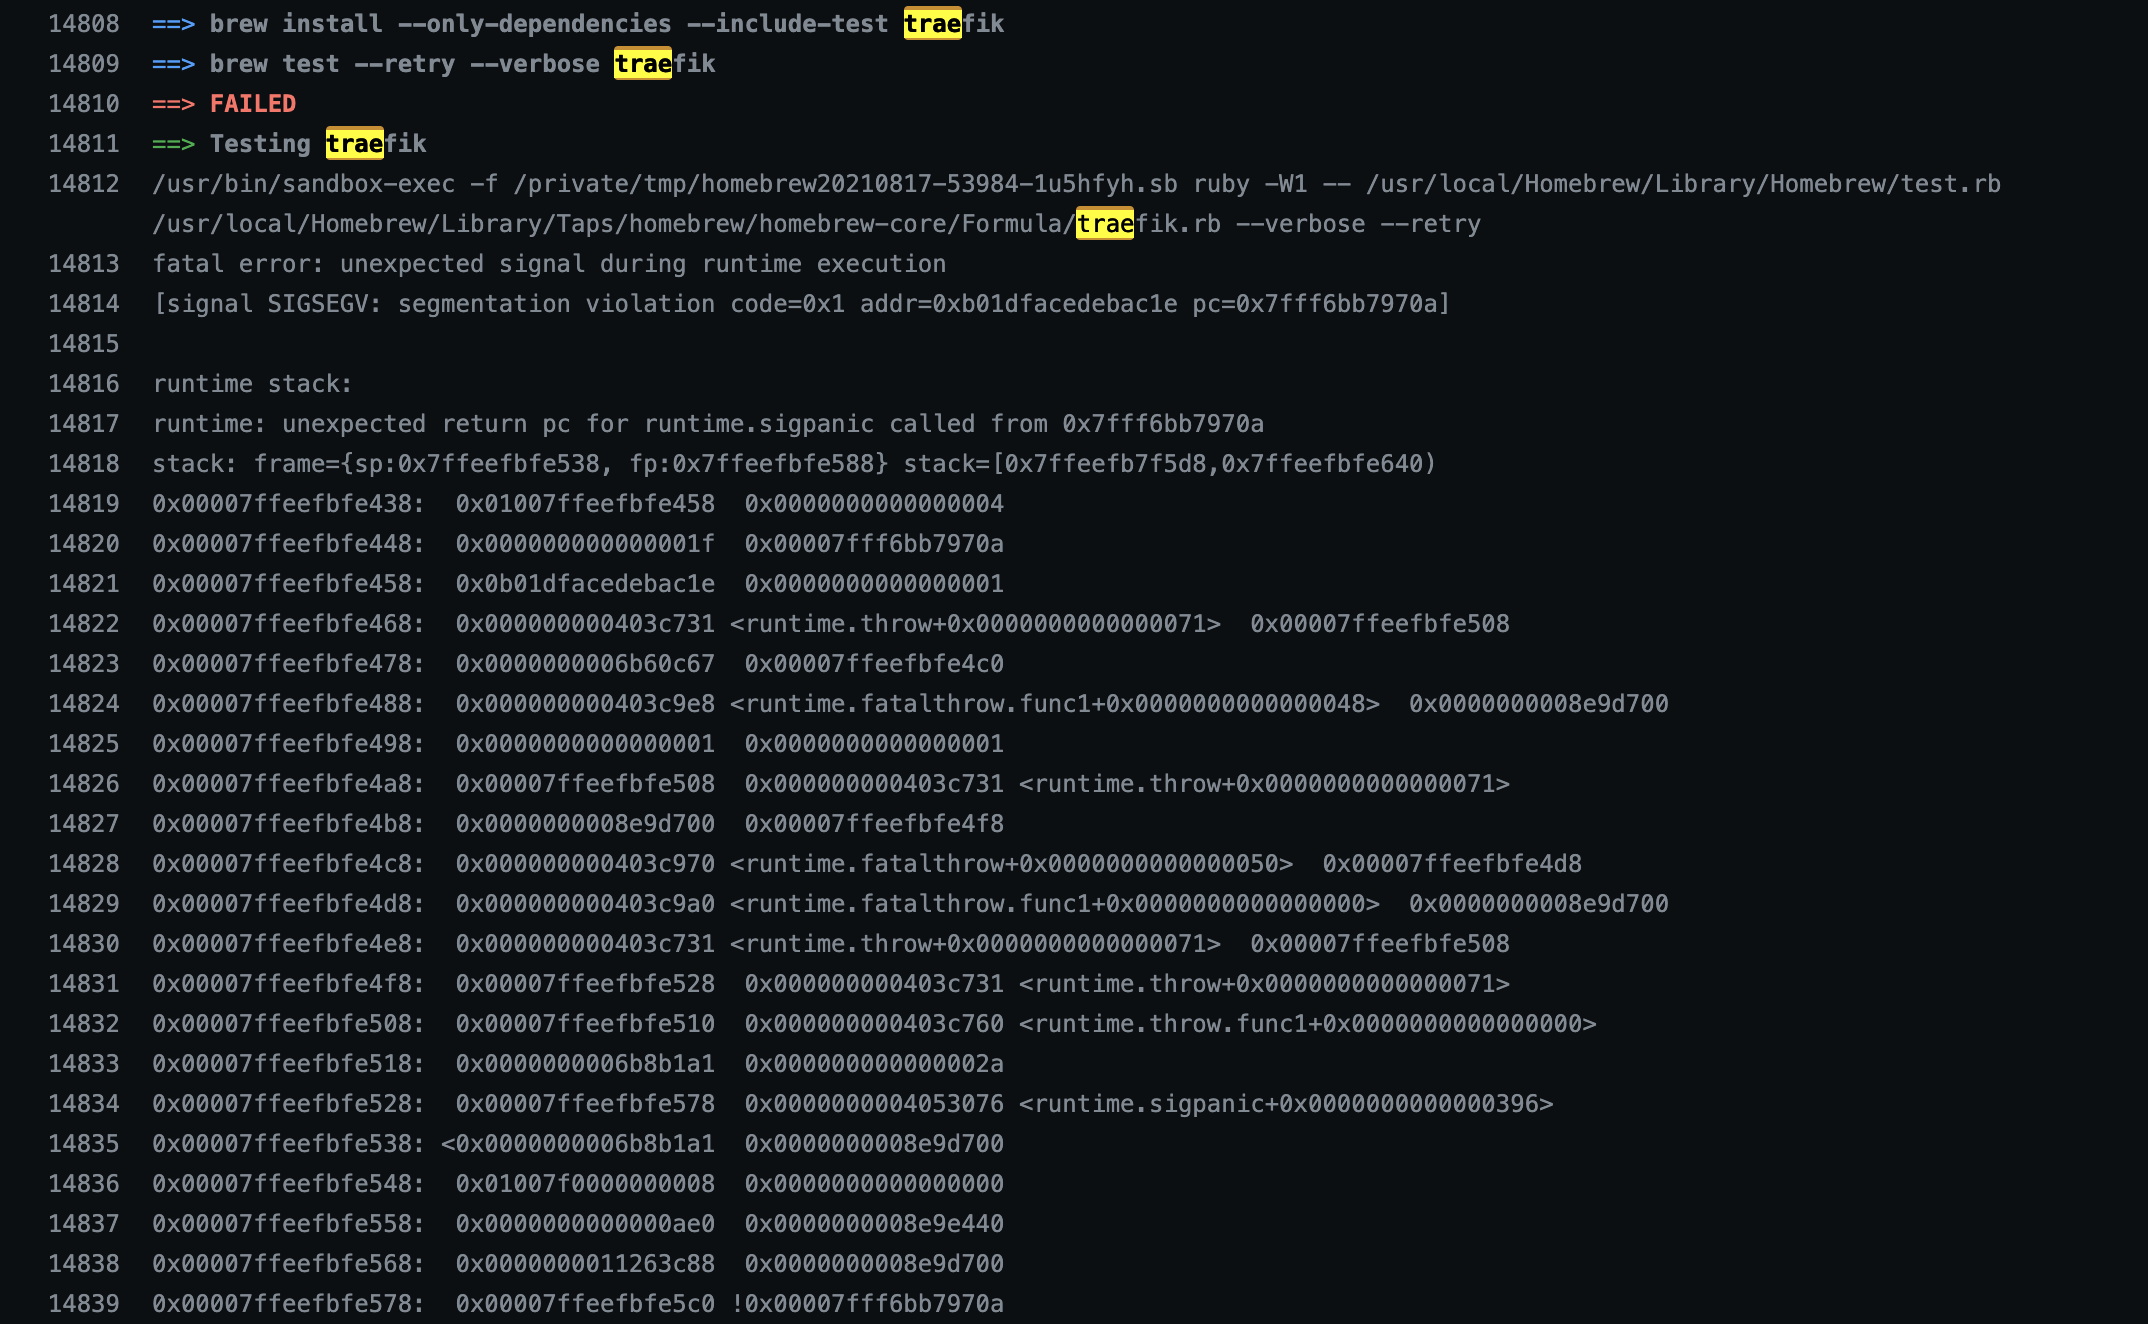2148x1324 pixels.
Task: Click highlighted 'trae' in Formula/traefik.rb path
Action: point(1104,224)
